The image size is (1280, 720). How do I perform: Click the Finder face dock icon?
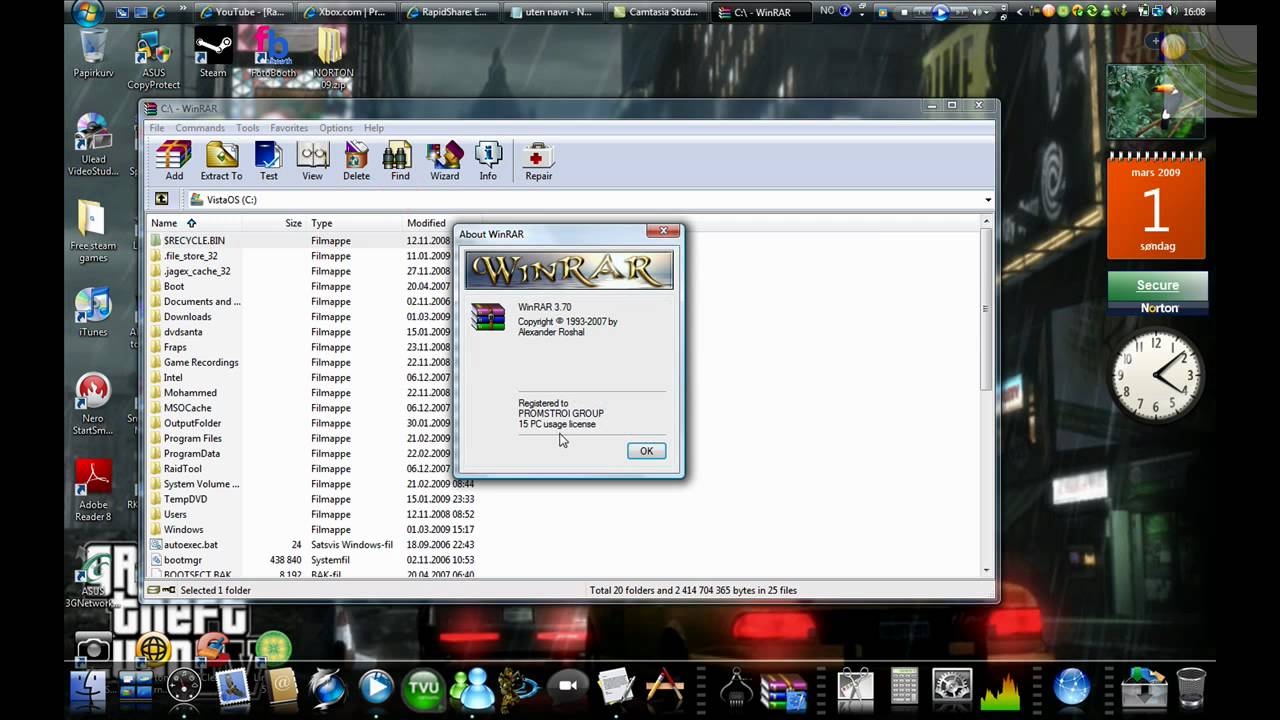[88, 688]
